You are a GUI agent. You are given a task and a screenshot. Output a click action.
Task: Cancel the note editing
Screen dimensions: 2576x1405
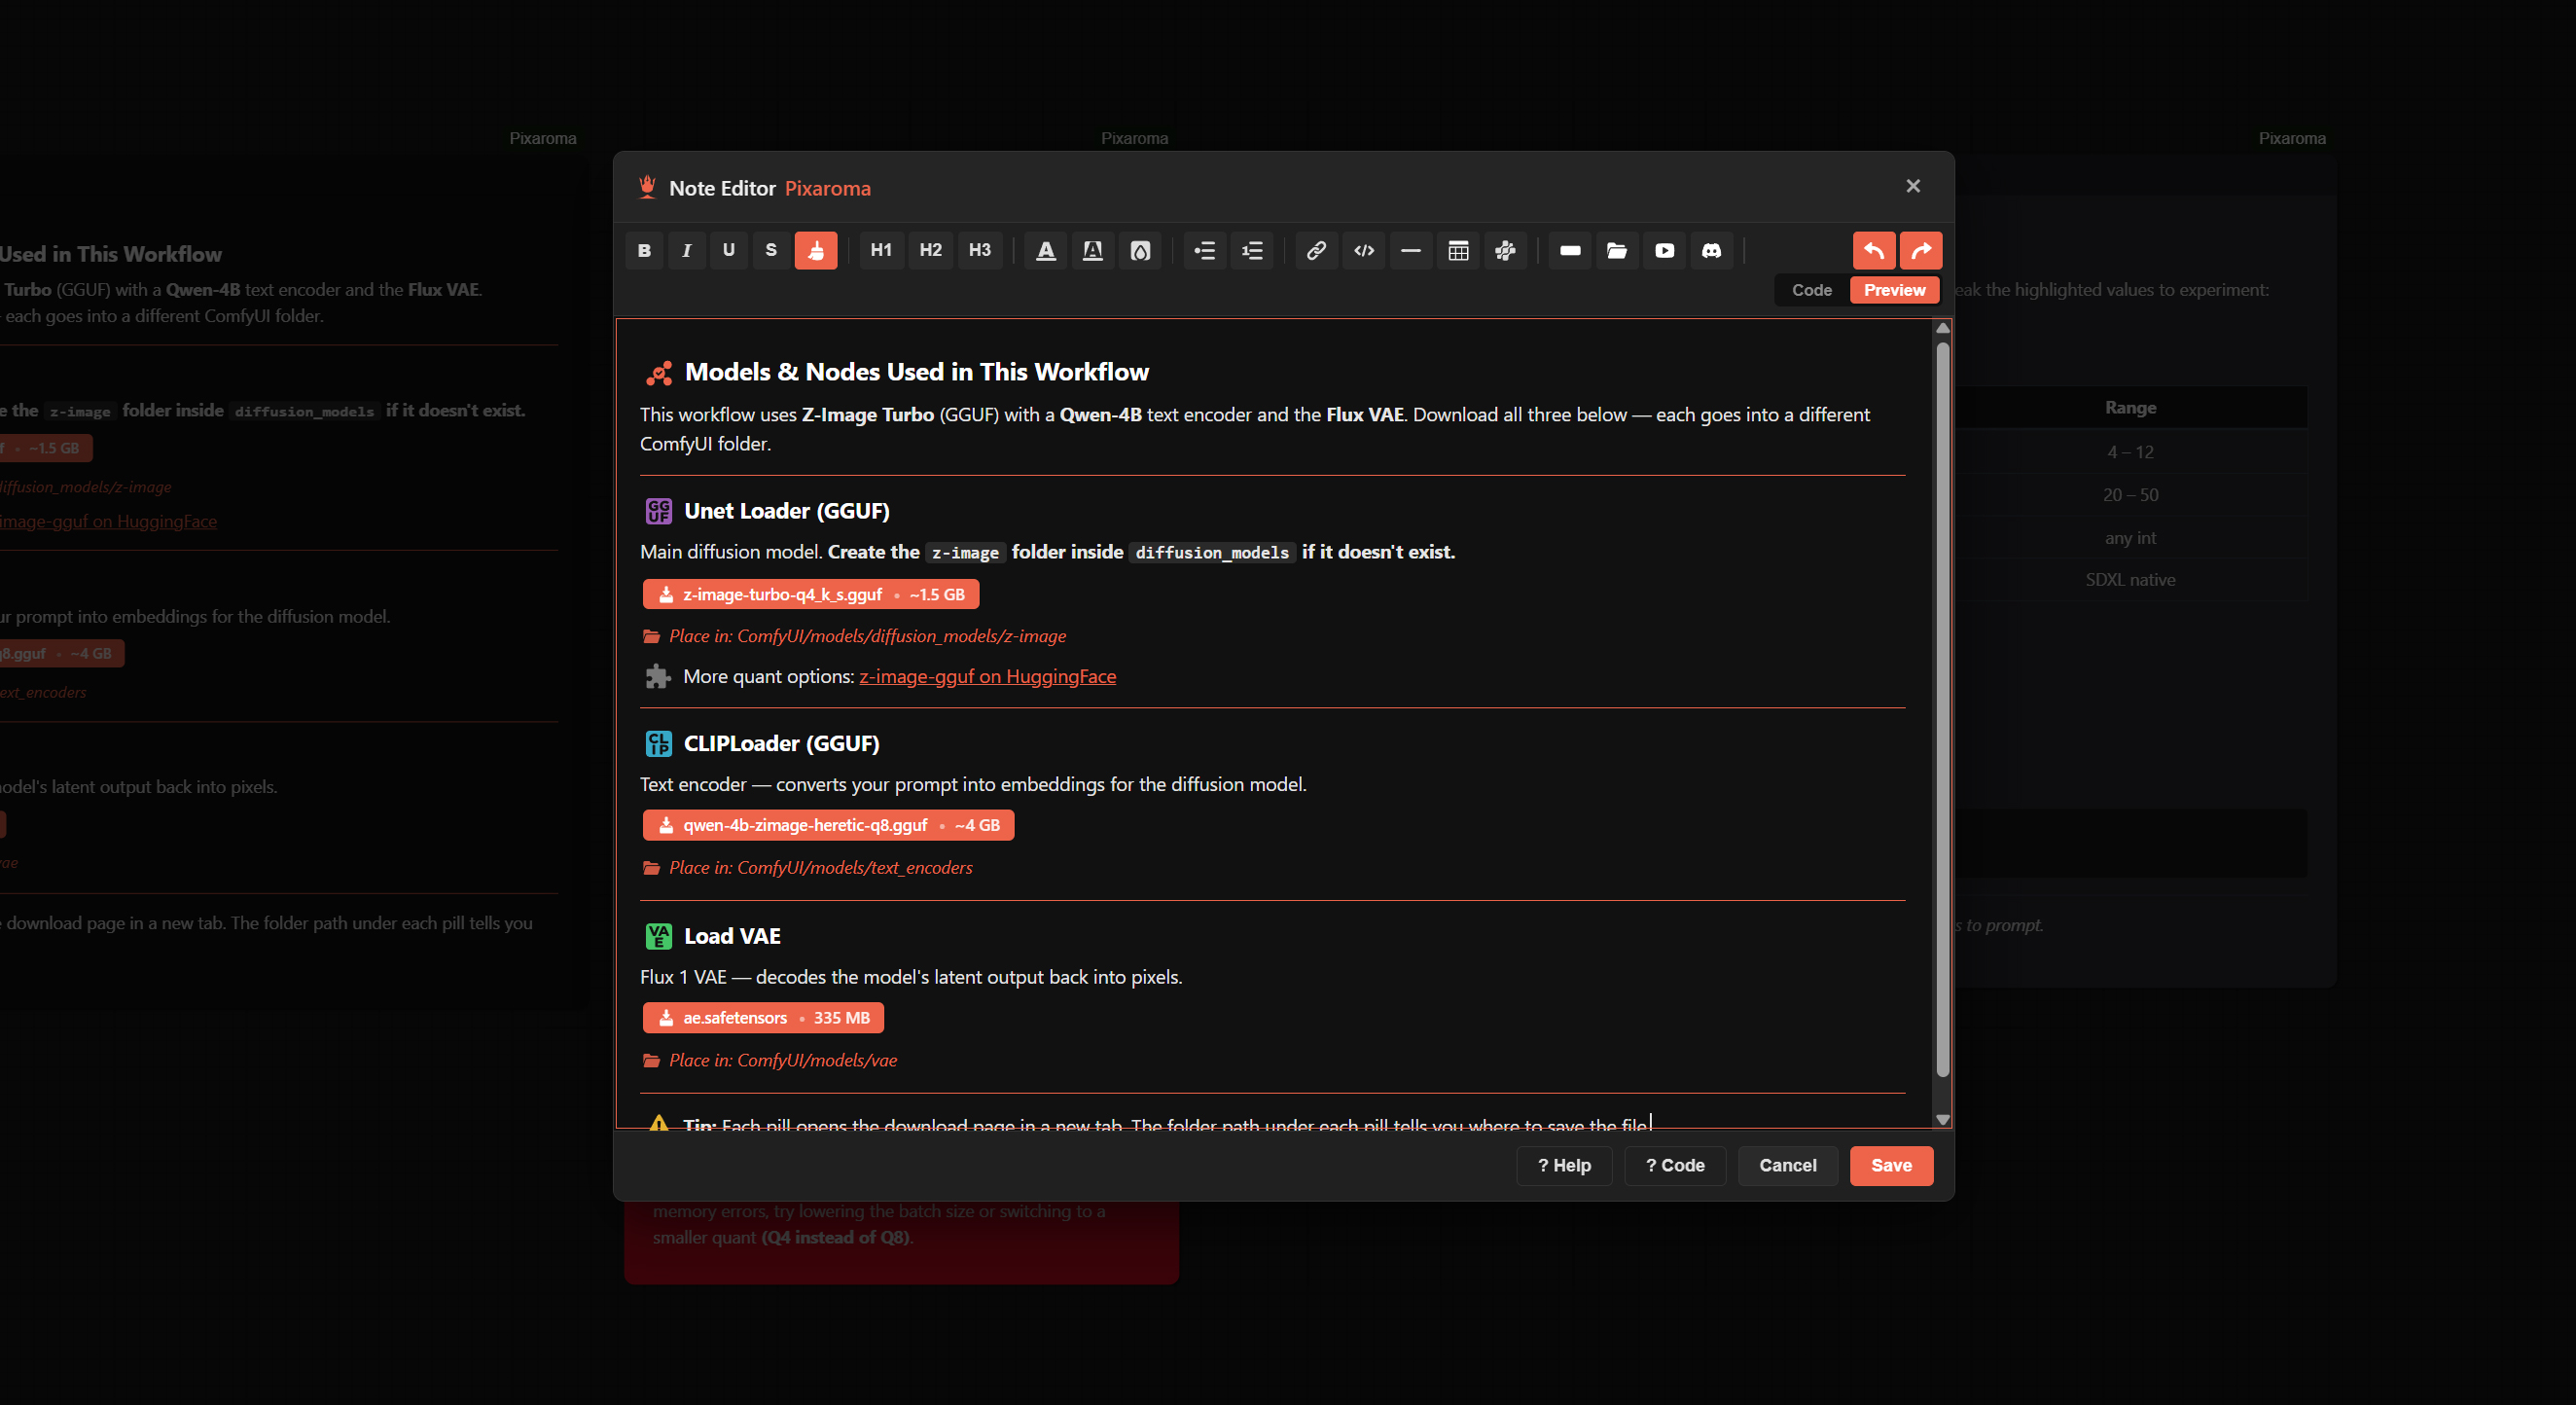point(1787,1165)
